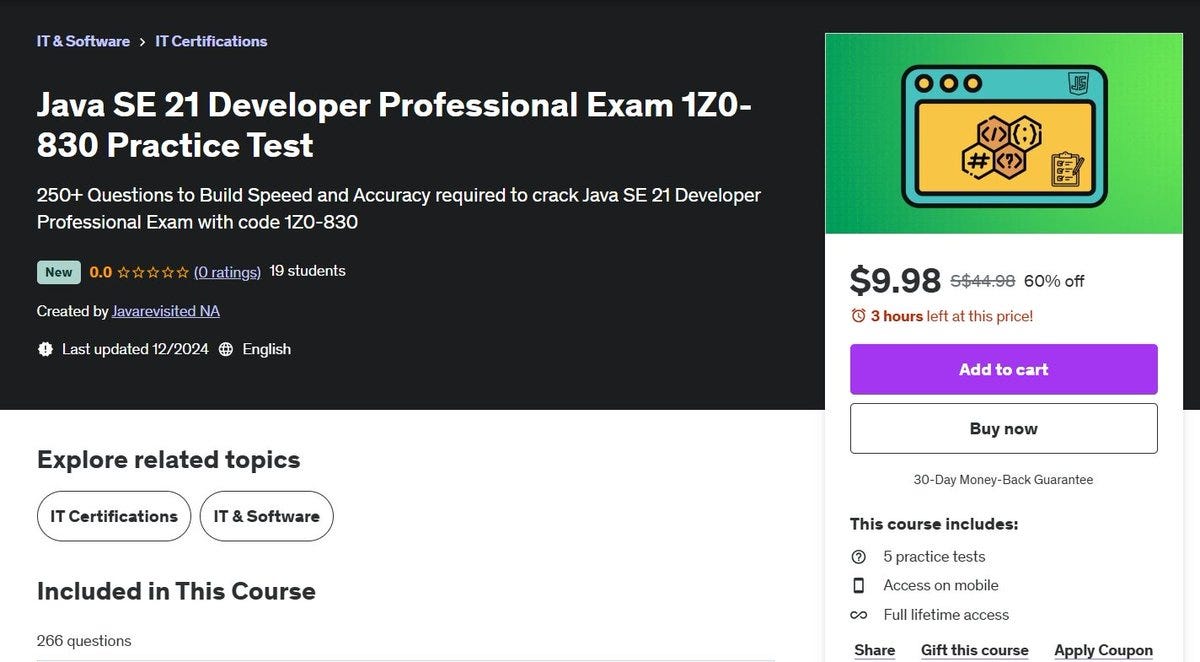Open the IT & Software breadcrumb
The image size is (1200, 662).
click(x=83, y=41)
